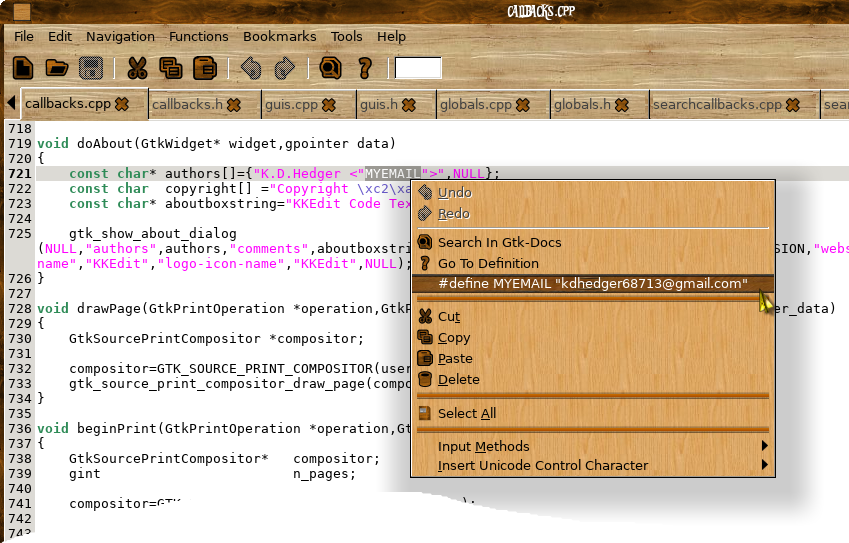Close the callbacks.cpp tab
Screen dimensions: 849x543
[x=122, y=104]
